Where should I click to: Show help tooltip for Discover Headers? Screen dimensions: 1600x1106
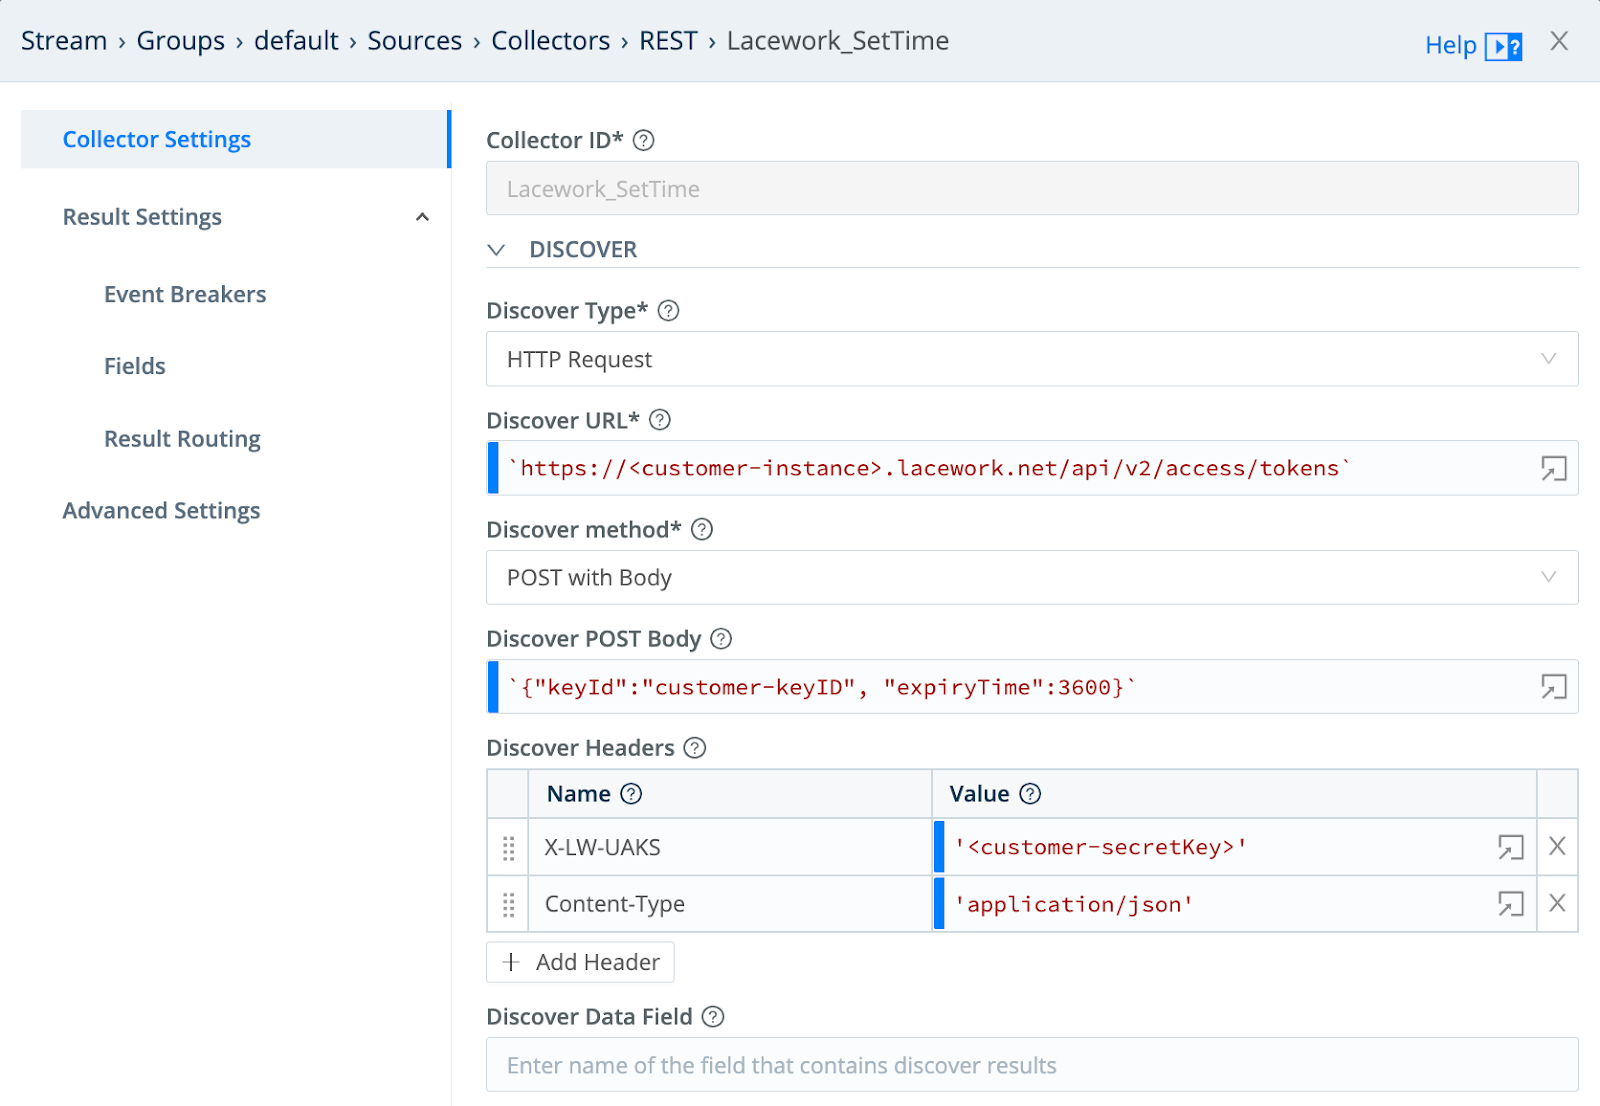point(695,748)
